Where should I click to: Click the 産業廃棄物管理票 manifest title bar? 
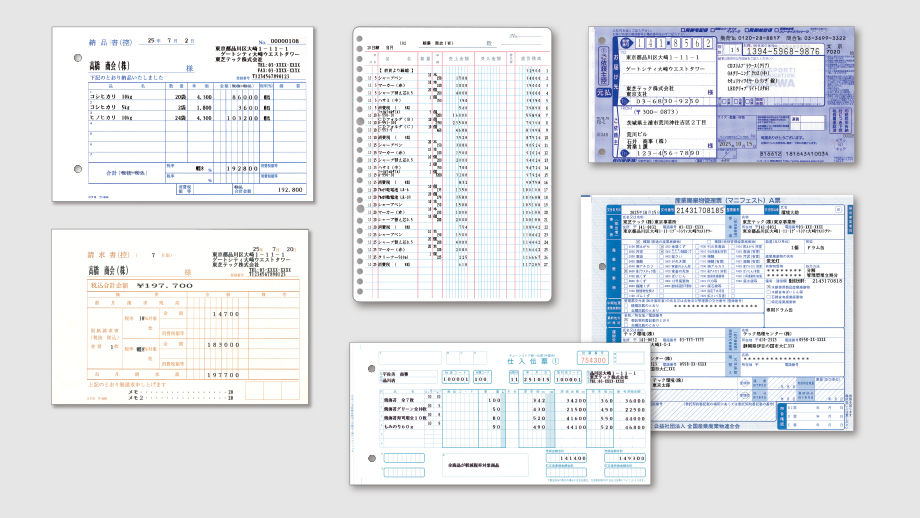734,200
